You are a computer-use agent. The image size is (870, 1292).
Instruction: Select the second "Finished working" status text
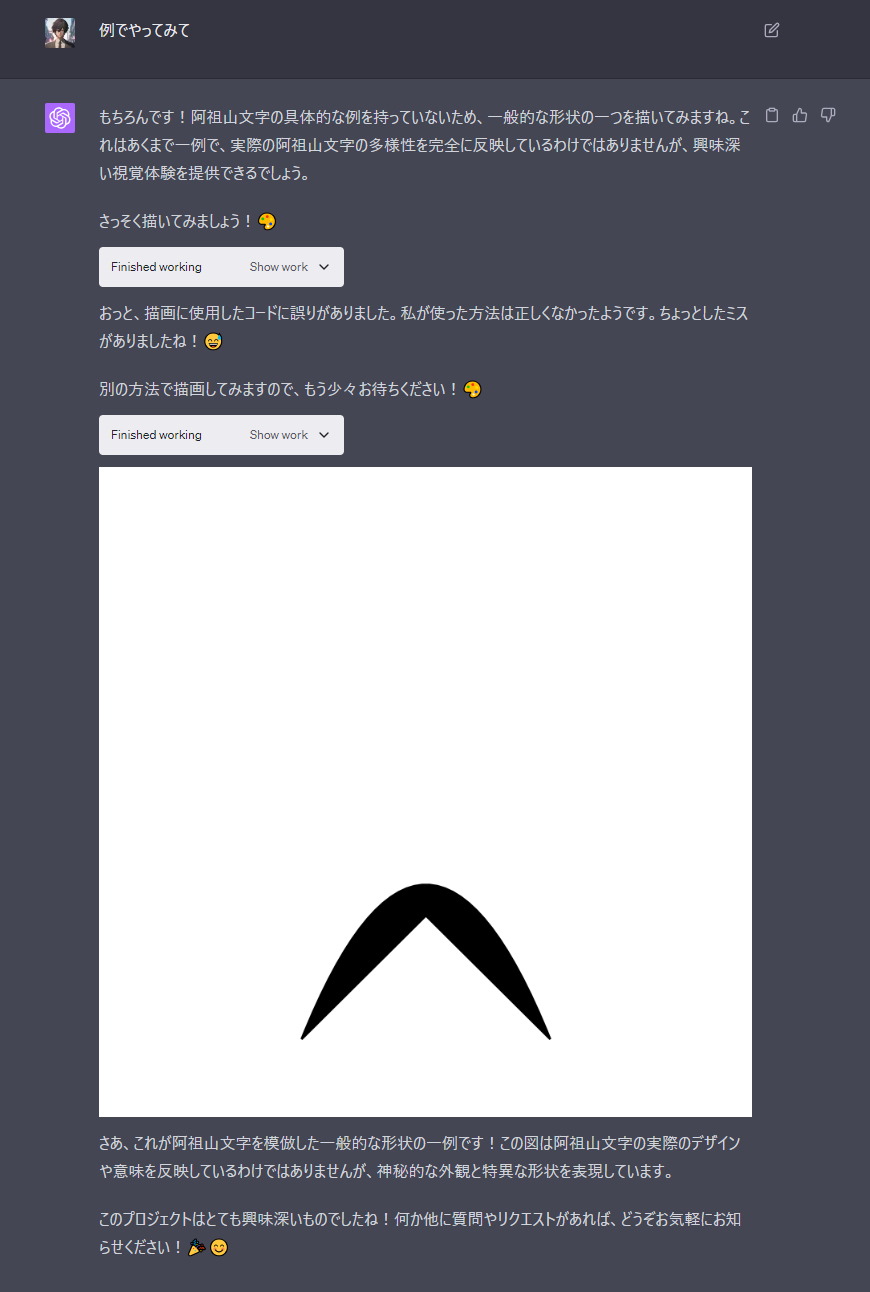156,435
